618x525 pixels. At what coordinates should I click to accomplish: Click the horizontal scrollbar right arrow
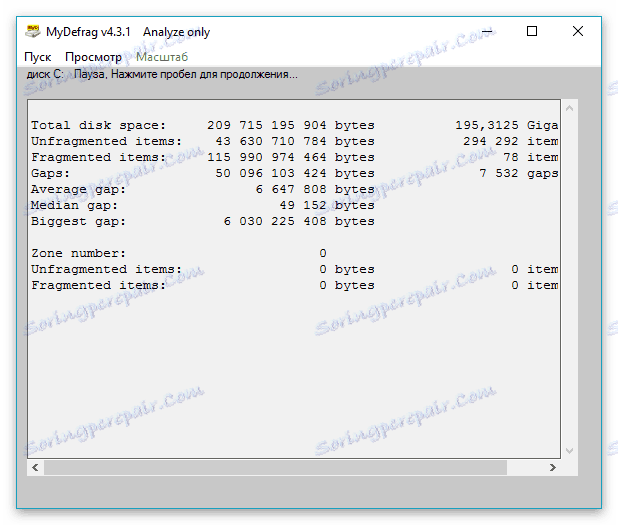[553, 467]
